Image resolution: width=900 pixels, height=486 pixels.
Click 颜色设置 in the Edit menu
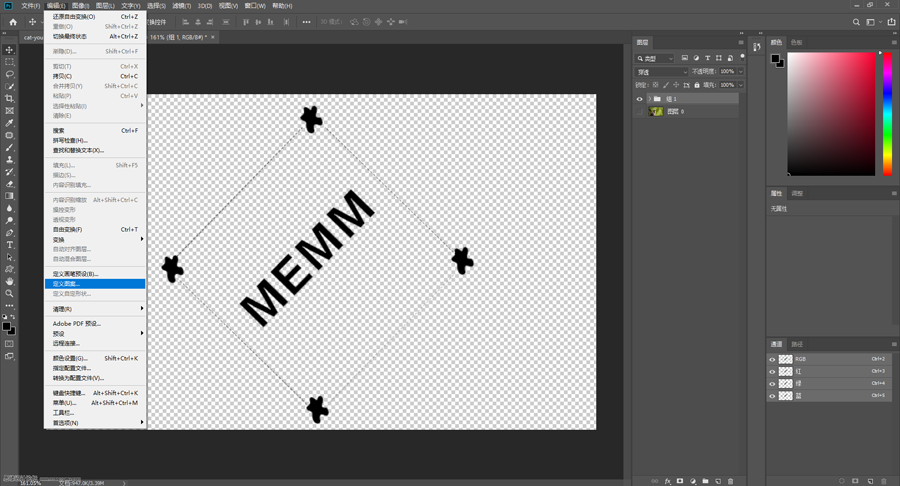[70, 358]
